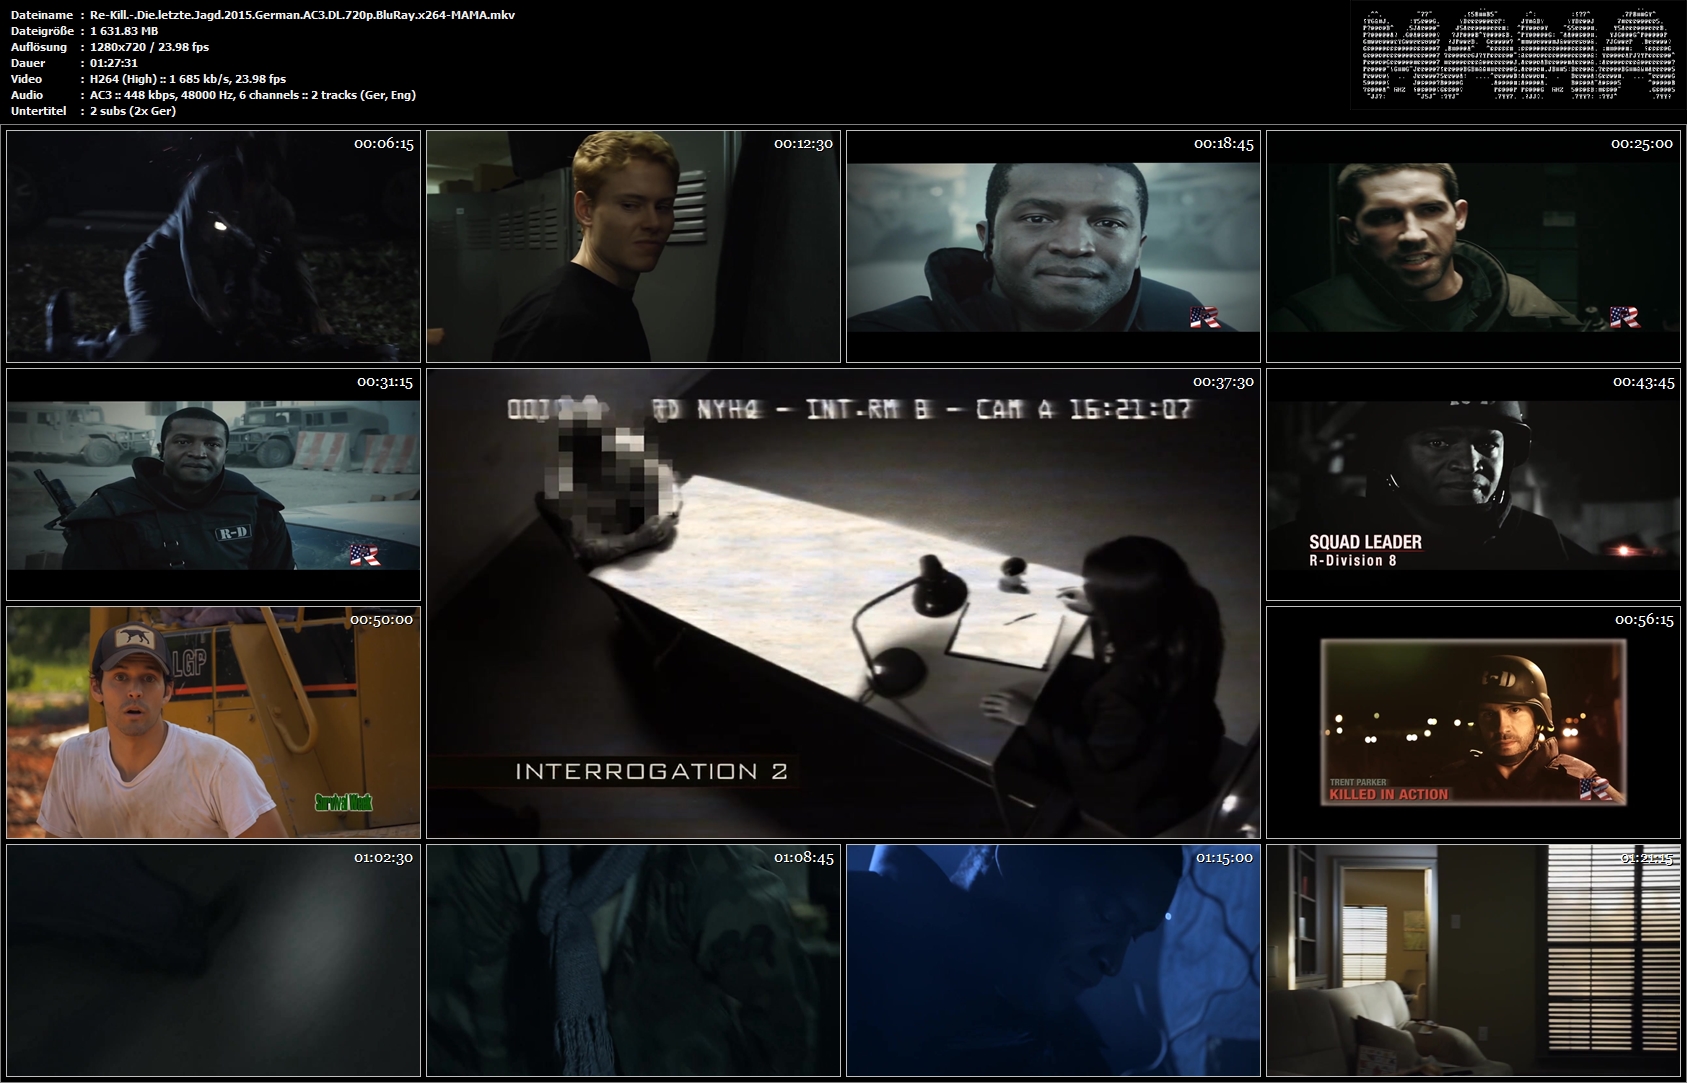
Task: Click the video codec line starting with H264
Action: point(188,79)
